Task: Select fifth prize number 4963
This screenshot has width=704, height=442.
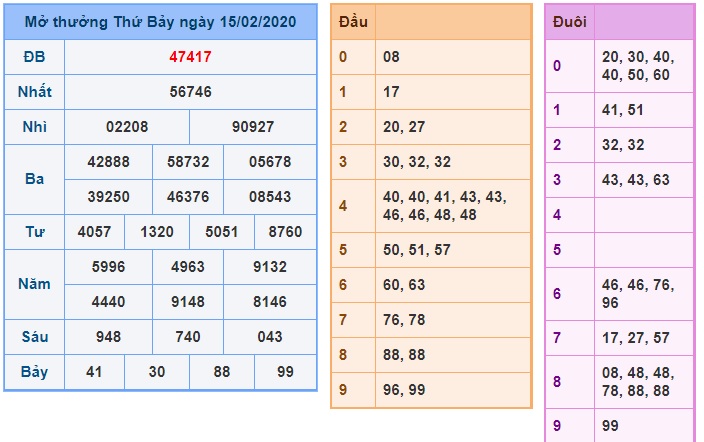Action: tap(188, 267)
